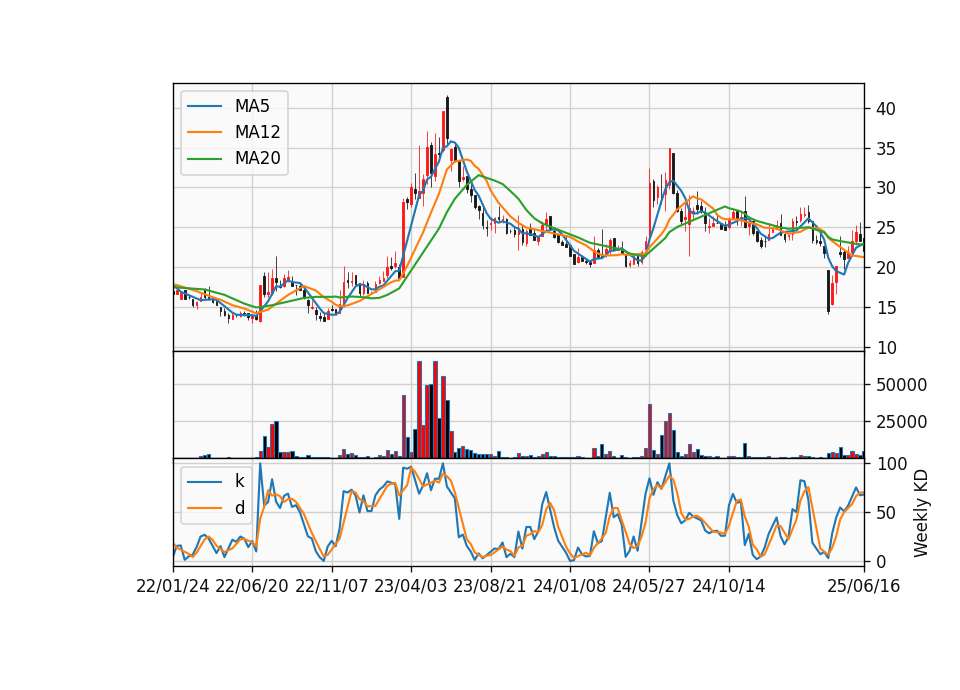The image size is (960, 690).
Task: Click the d legend label in KD panel
Action: coord(239,508)
